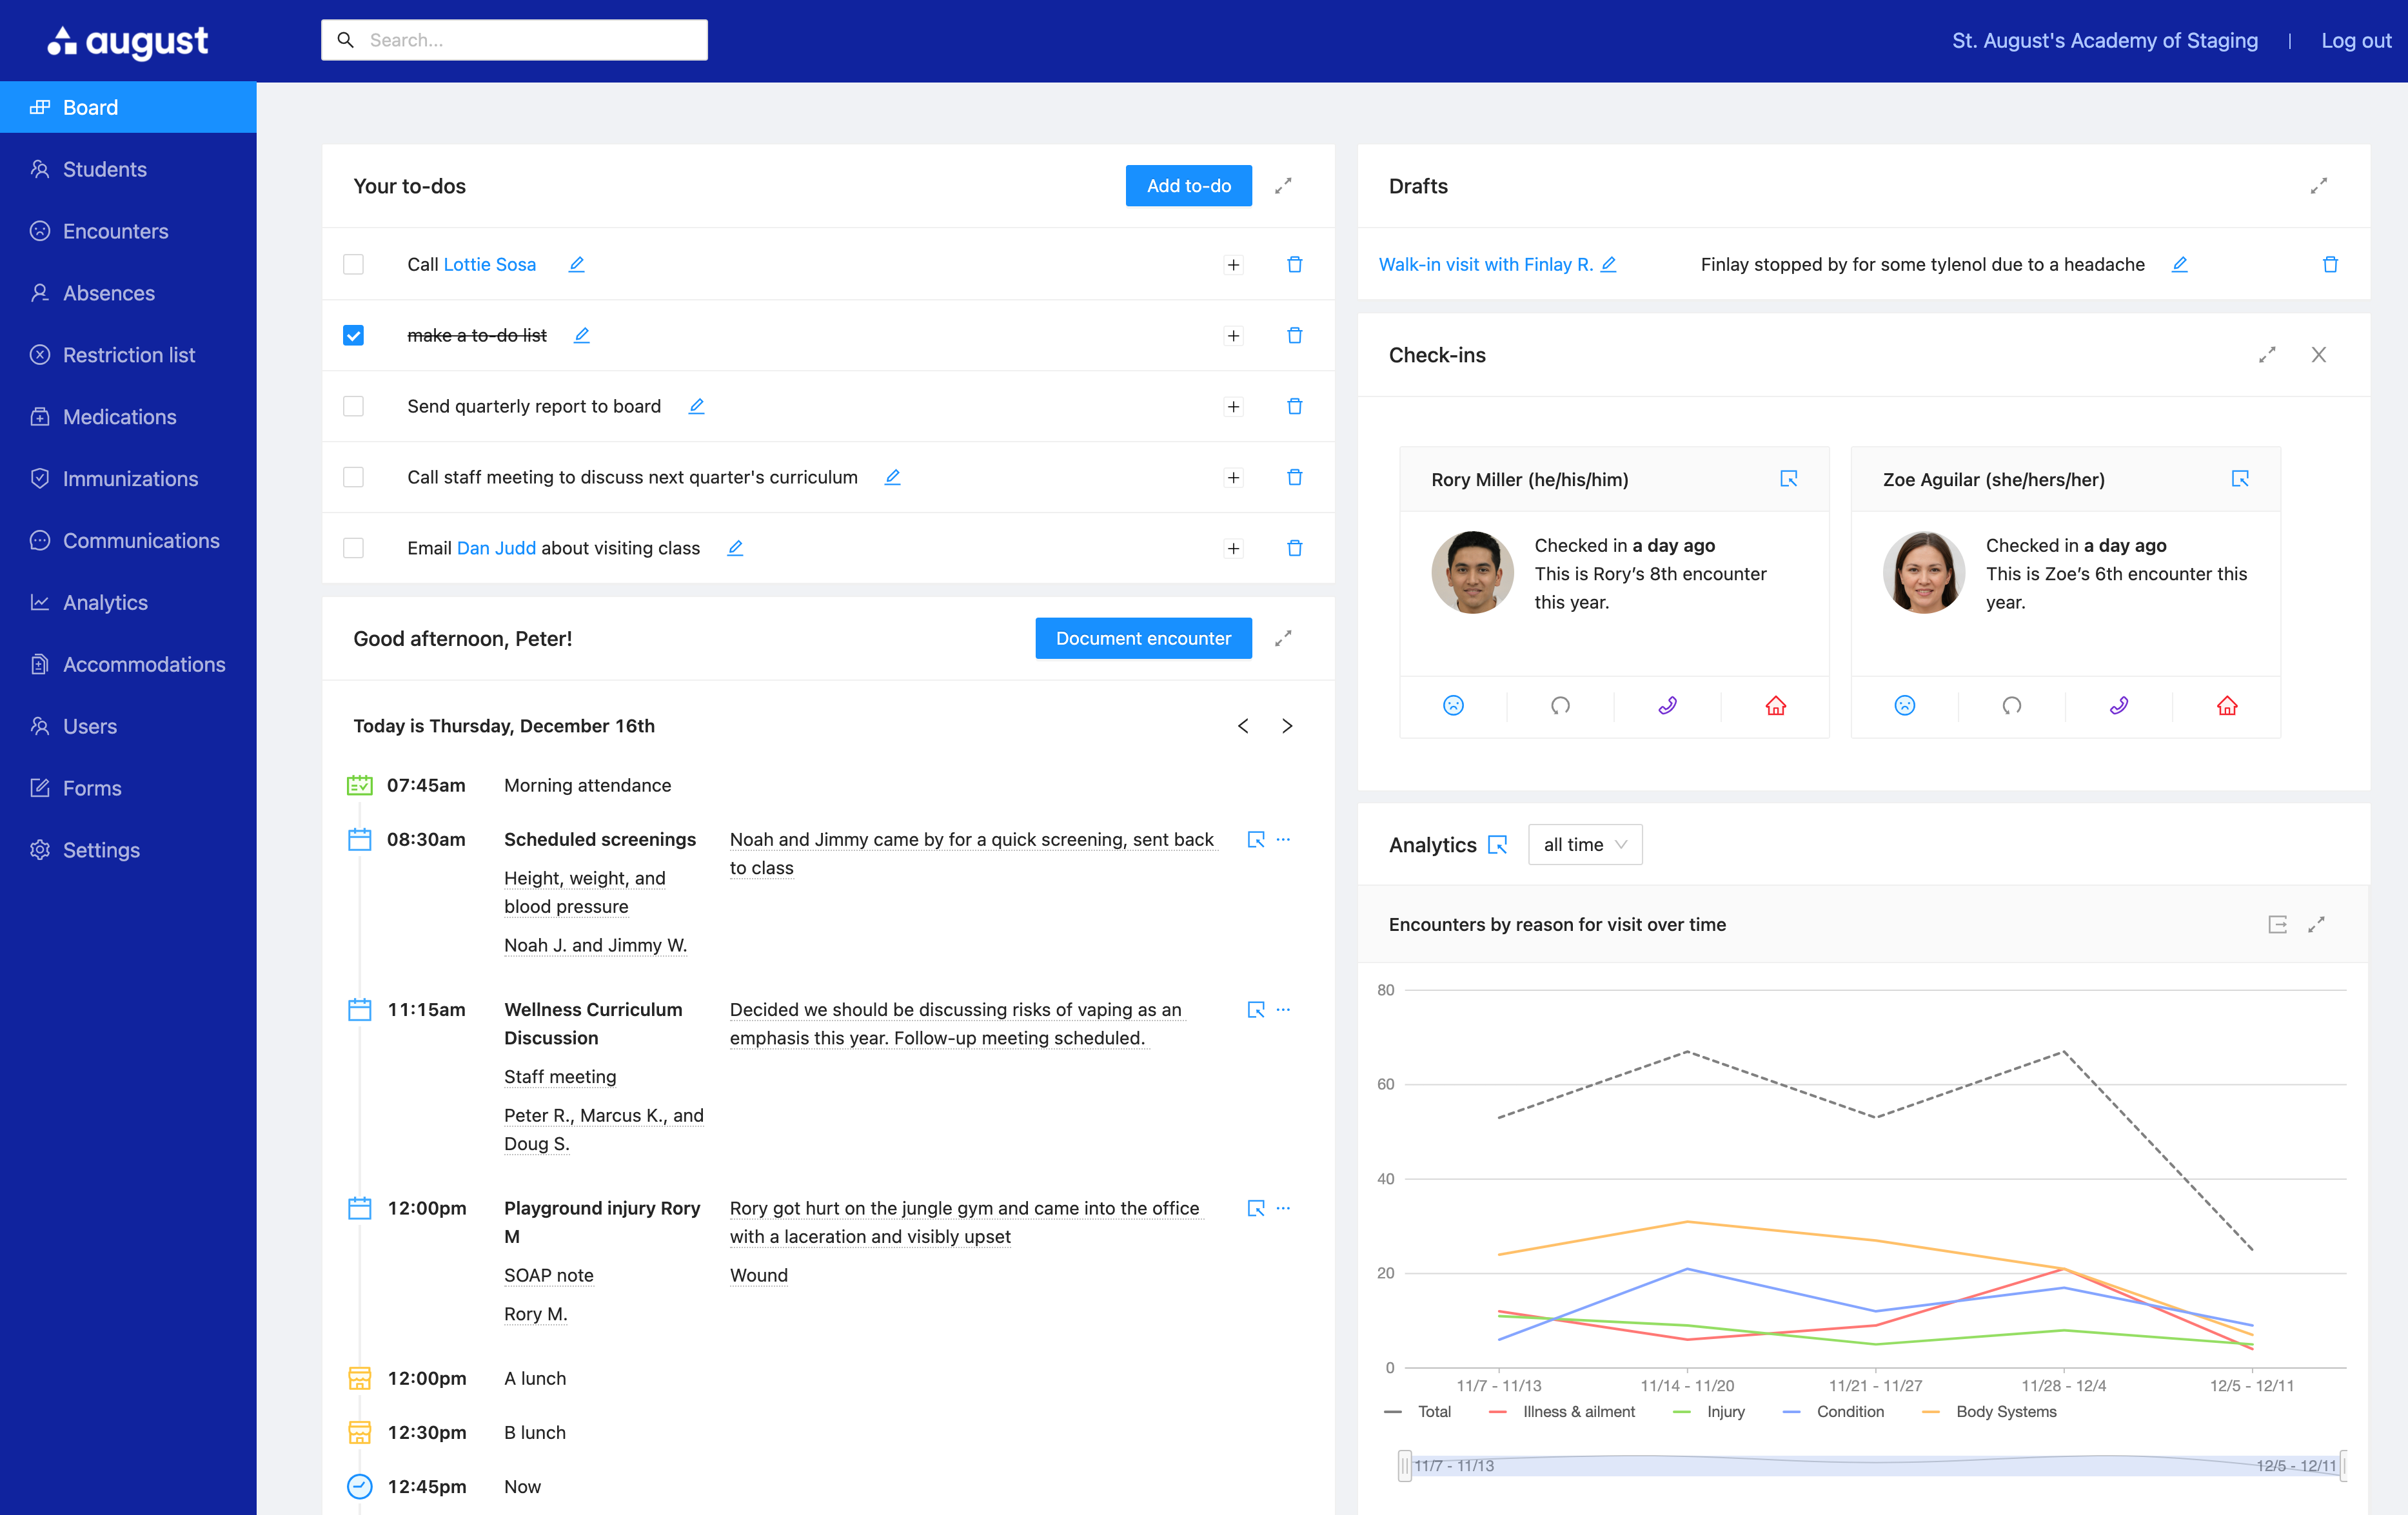
Task: Click the Document encounter button
Action: (1142, 638)
